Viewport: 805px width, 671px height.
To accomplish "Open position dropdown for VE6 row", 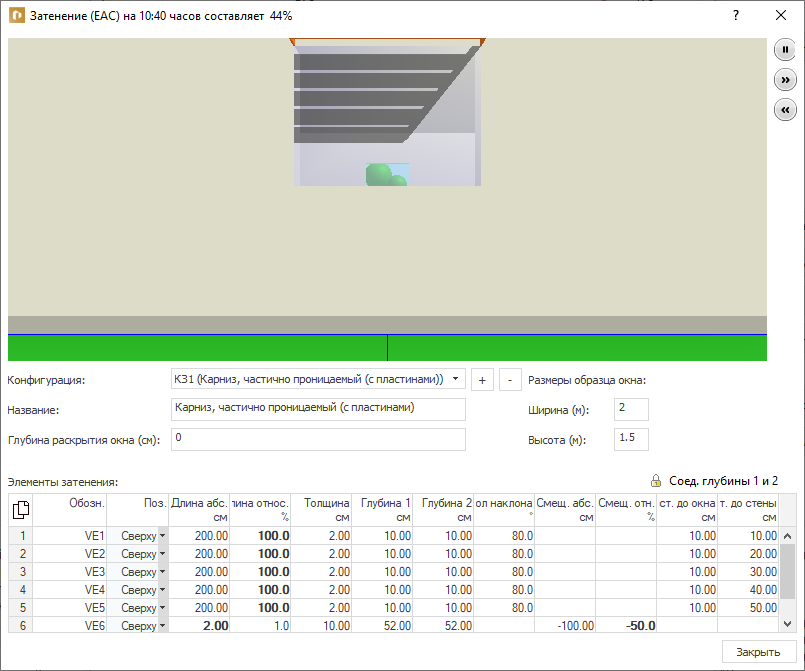I will pos(162,625).
